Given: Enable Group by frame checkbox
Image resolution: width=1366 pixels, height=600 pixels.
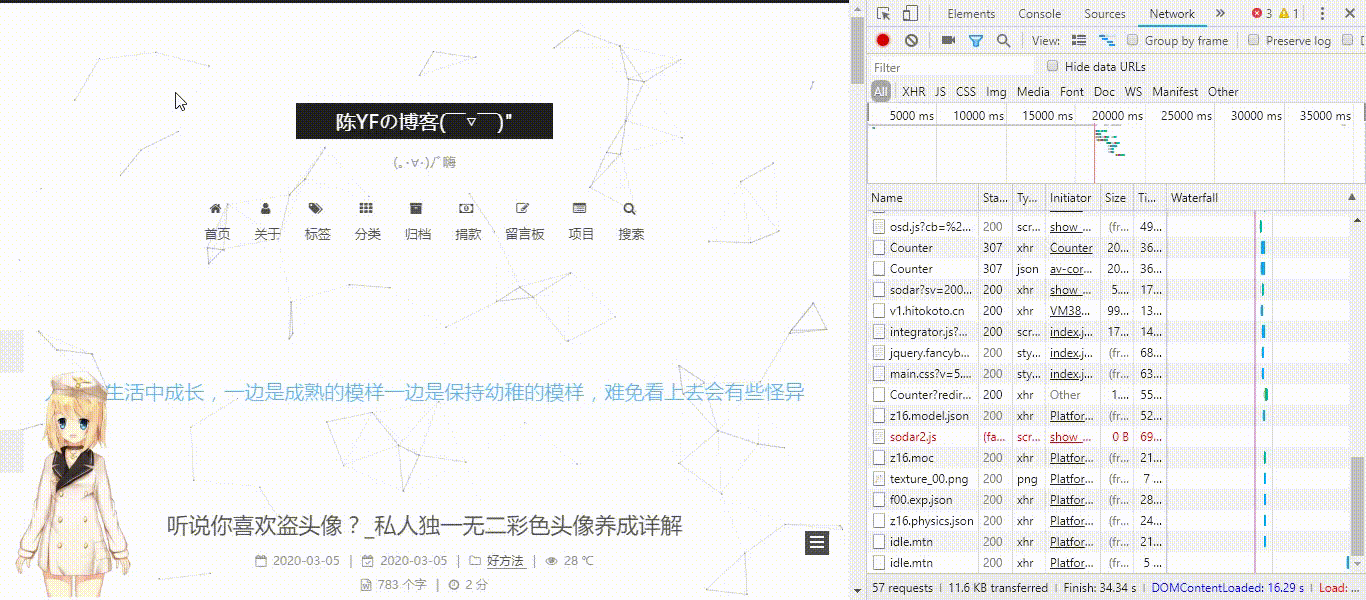Looking at the screenshot, I should 1133,40.
